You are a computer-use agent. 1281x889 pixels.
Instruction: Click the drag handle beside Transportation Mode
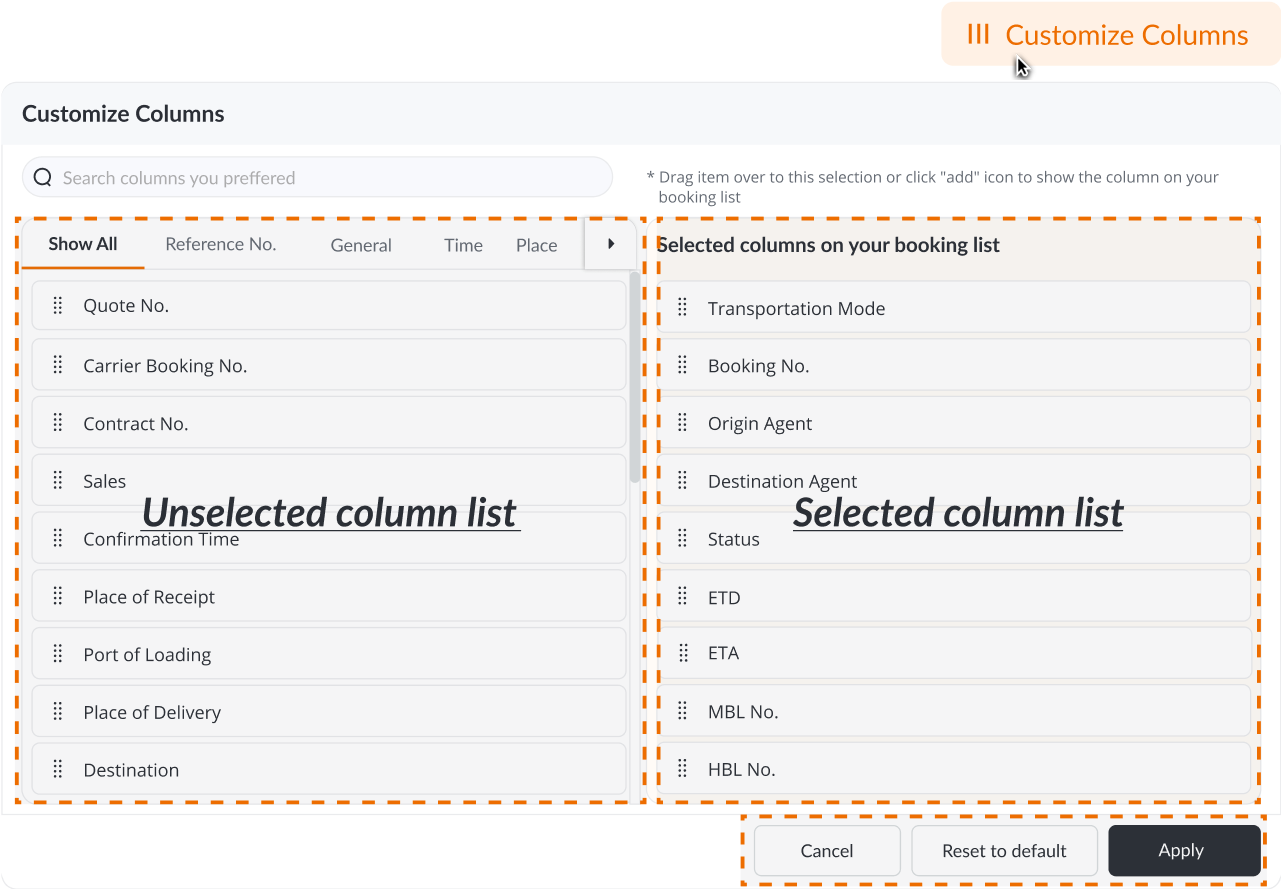(683, 308)
